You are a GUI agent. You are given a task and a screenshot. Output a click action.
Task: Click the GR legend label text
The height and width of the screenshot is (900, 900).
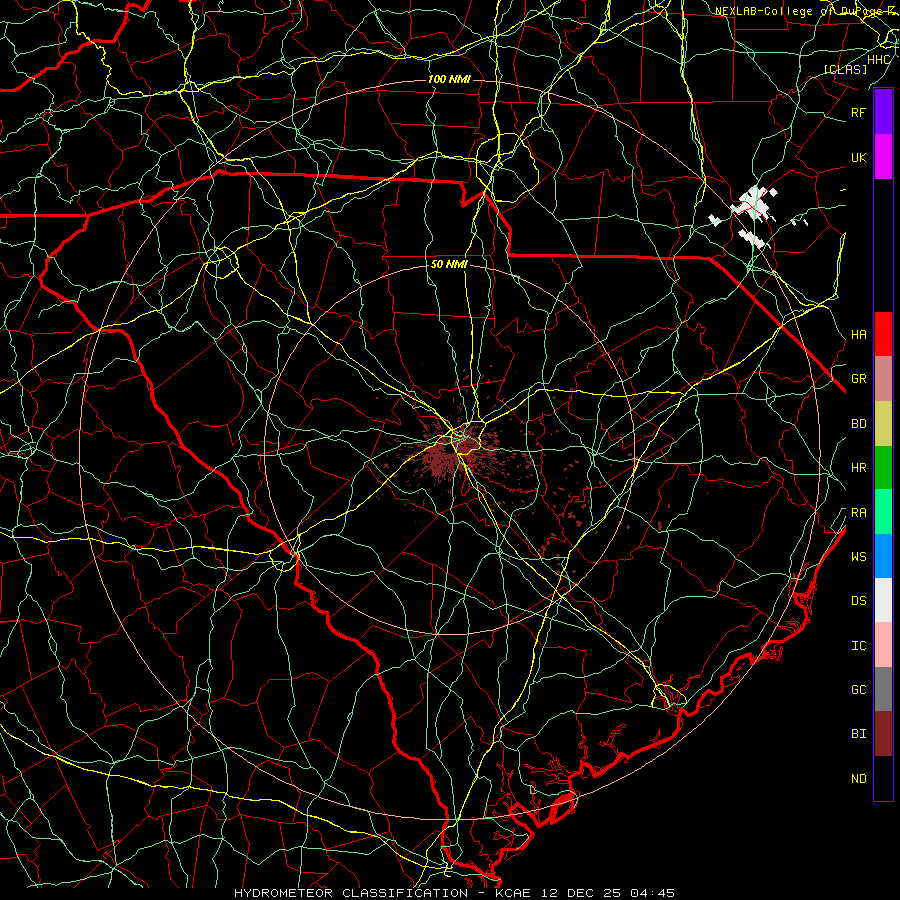click(858, 379)
